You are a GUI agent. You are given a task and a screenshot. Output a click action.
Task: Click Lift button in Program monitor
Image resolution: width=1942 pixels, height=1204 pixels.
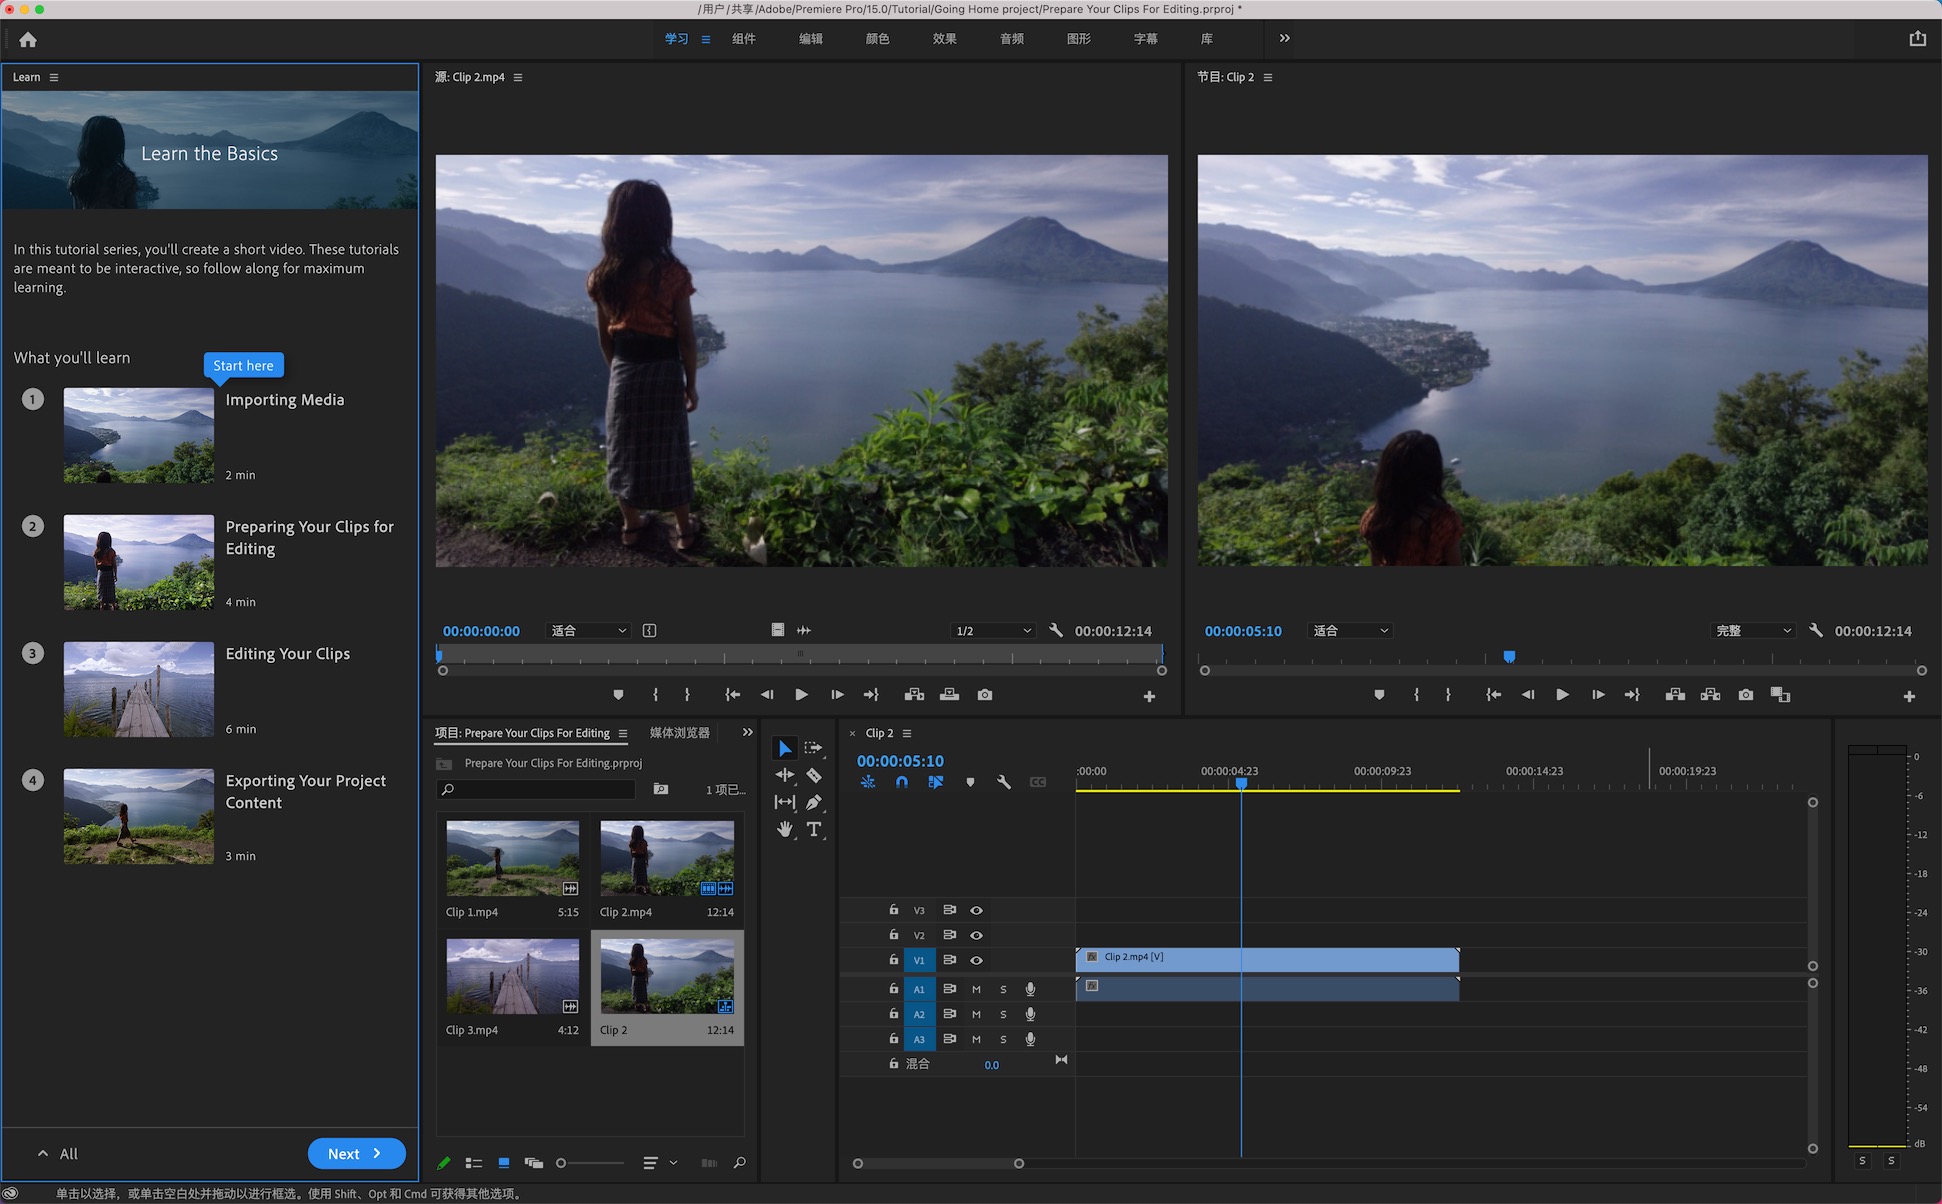click(x=1675, y=695)
